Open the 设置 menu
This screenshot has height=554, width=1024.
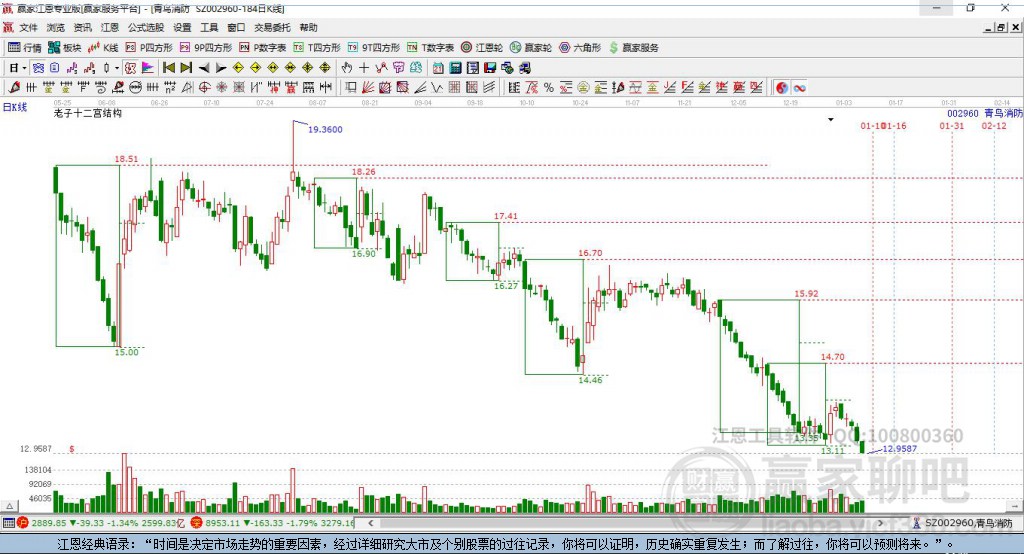tap(182, 27)
